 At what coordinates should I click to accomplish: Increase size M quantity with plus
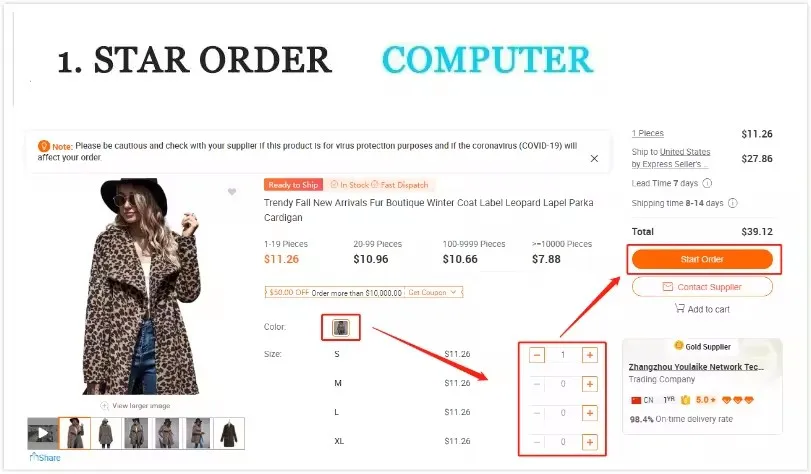click(x=590, y=384)
